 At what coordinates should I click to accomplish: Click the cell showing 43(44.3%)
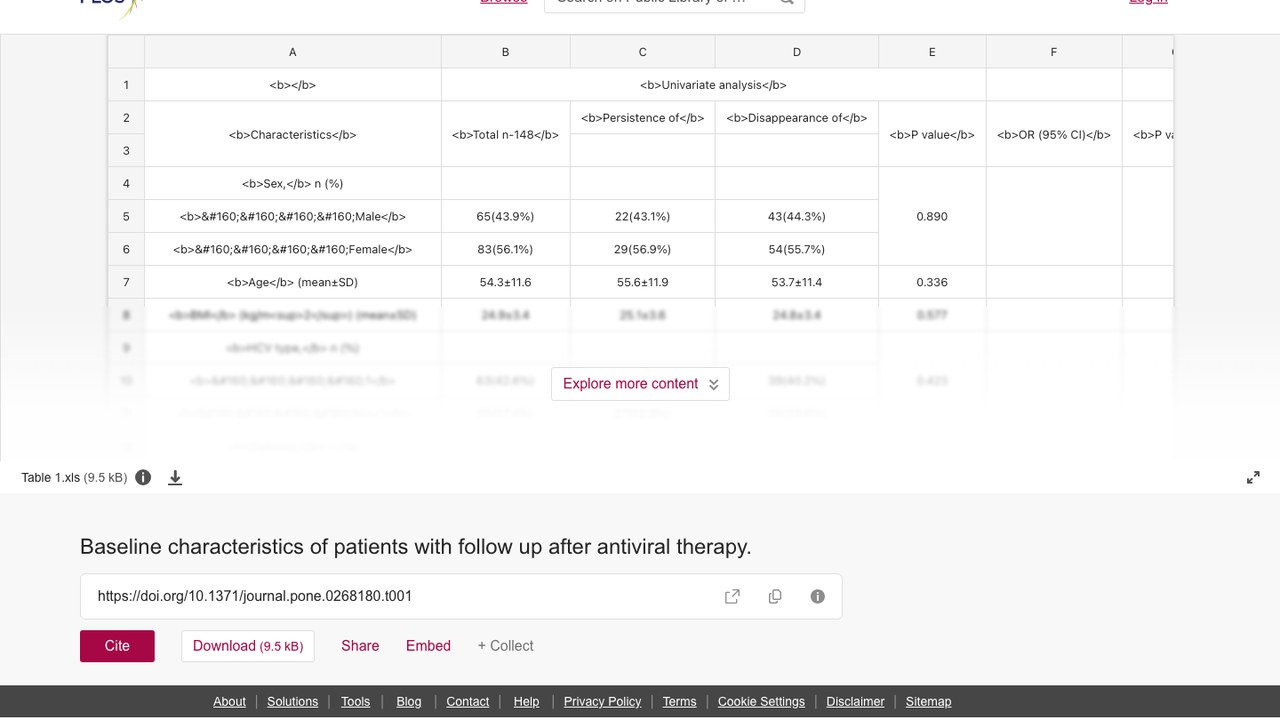(797, 216)
